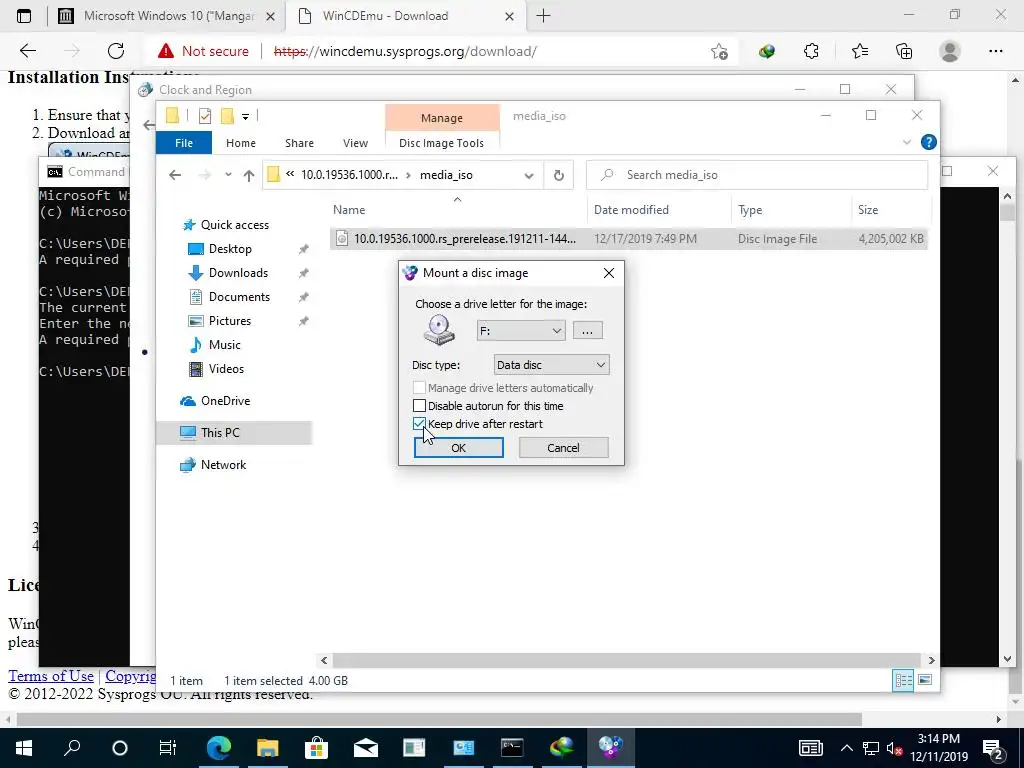Image resolution: width=1024 pixels, height=768 pixels.
Task: Reload the WinCDEmu download page
Action: point(116,51)
